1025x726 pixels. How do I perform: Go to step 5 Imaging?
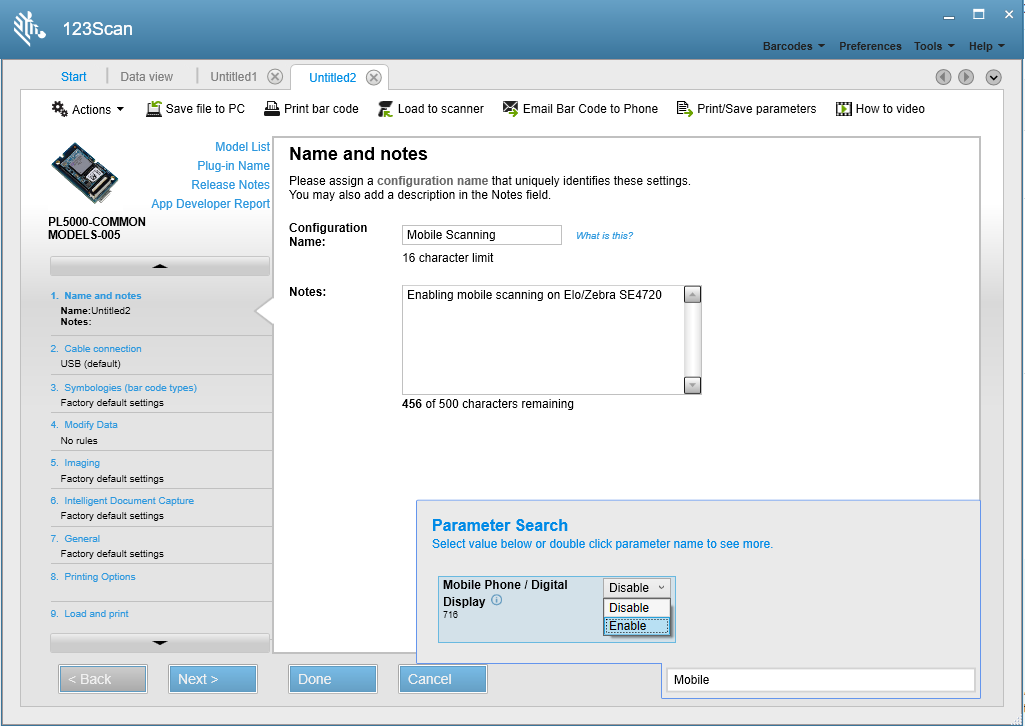tap(82, 462)
